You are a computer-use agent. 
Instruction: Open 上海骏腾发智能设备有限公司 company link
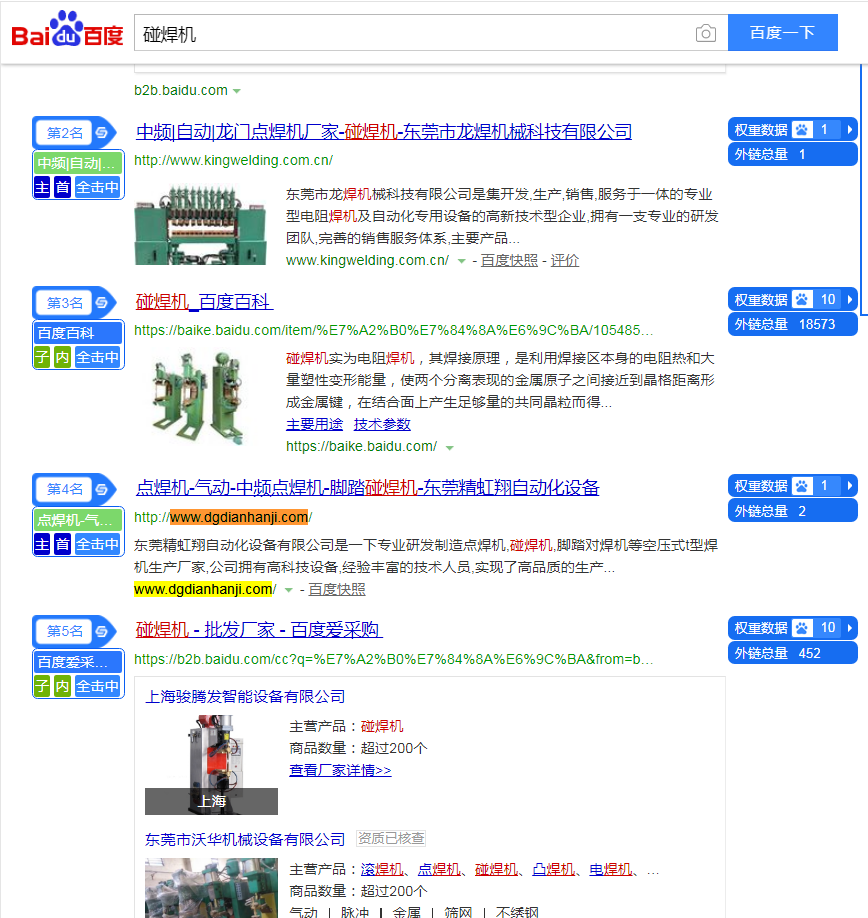[245, 697]
